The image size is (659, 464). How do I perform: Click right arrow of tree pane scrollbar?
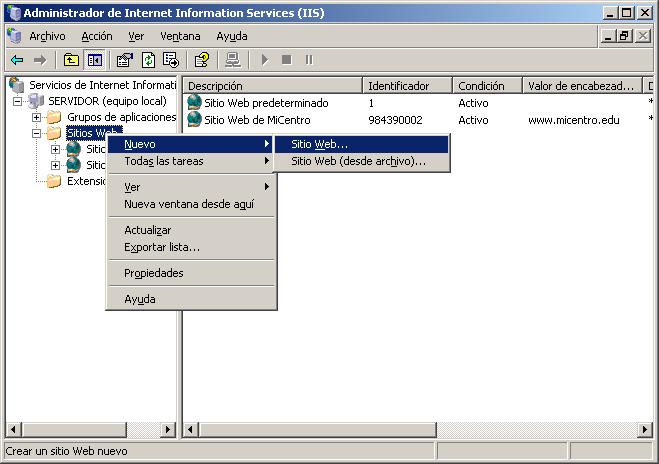tap(168, 430)
